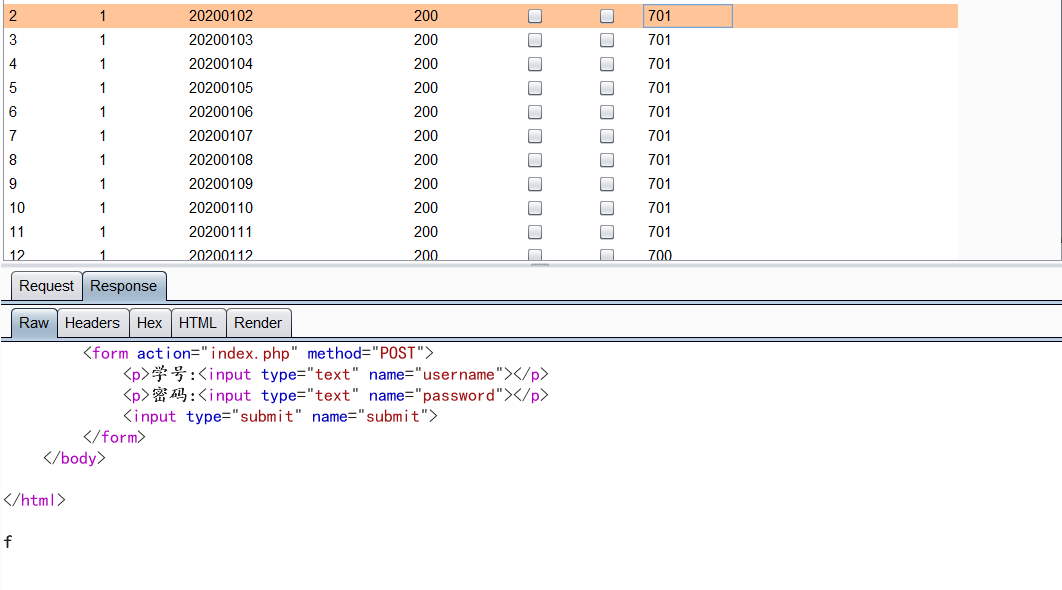The width and height of the screenshot is (1062, 590).
Task: Tick the second checkbox in the 20200108 row
Action: click(x=607, y=161)
